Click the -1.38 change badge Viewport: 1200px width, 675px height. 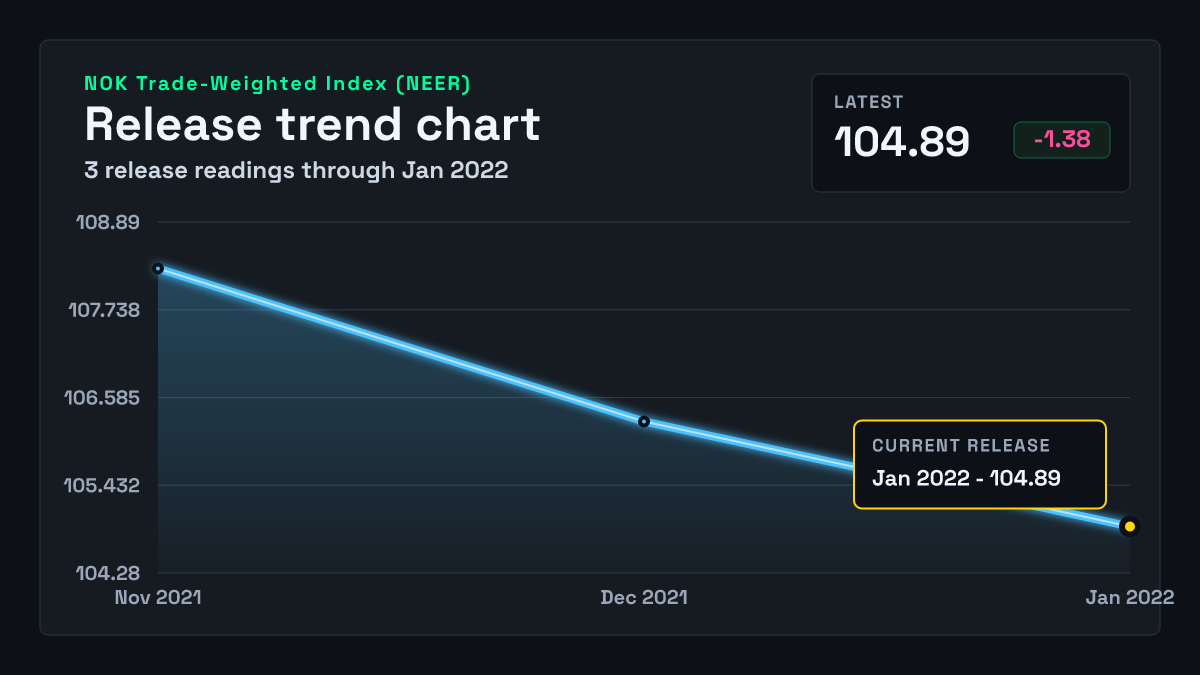[x=1062, y=140]
